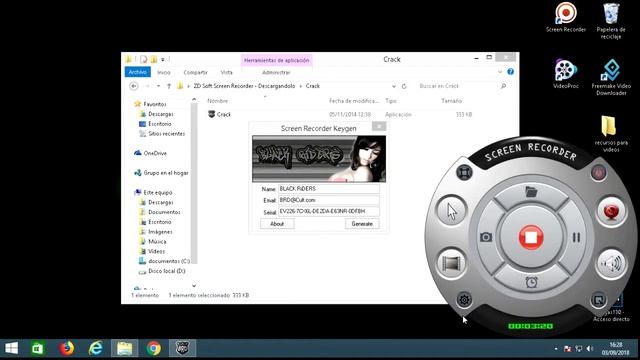
Task: Click Generate in the keygen window
Action: tap(362, 224)
